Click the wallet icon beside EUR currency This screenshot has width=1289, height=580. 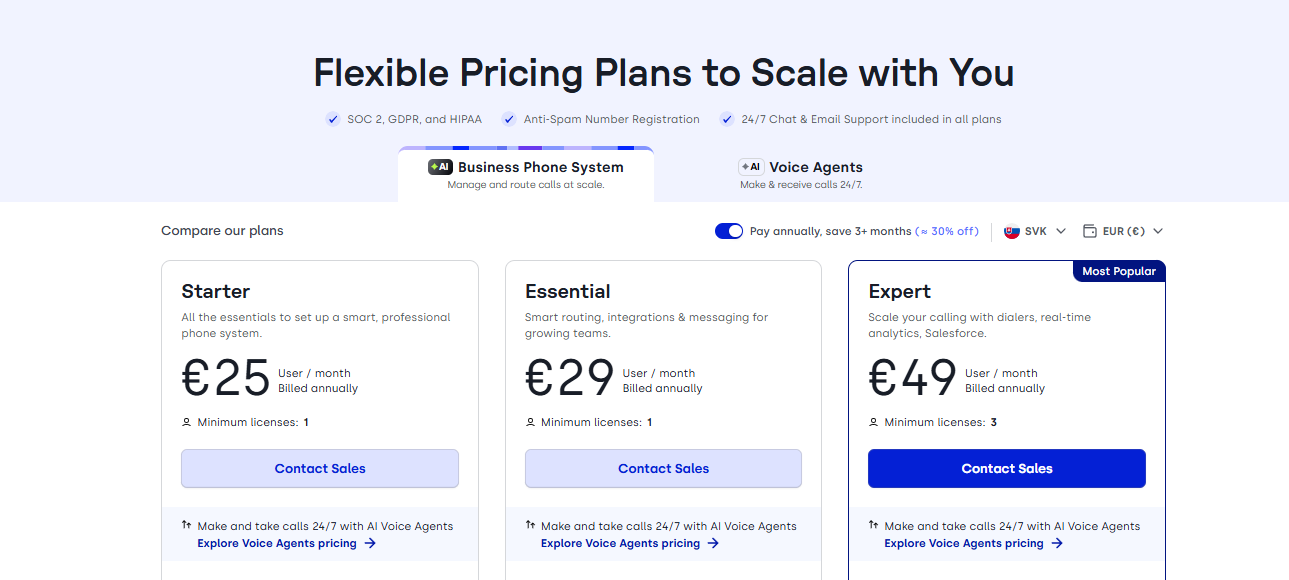(1089, 231)
